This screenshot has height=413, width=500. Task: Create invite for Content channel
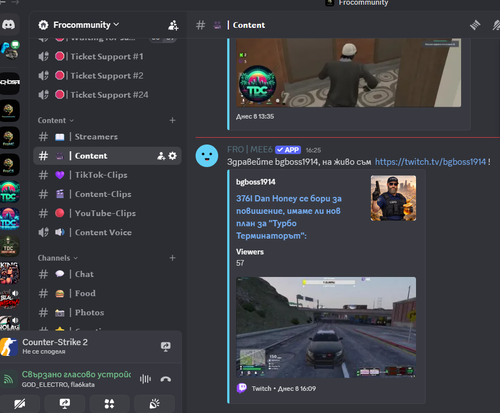coord(161,156)
